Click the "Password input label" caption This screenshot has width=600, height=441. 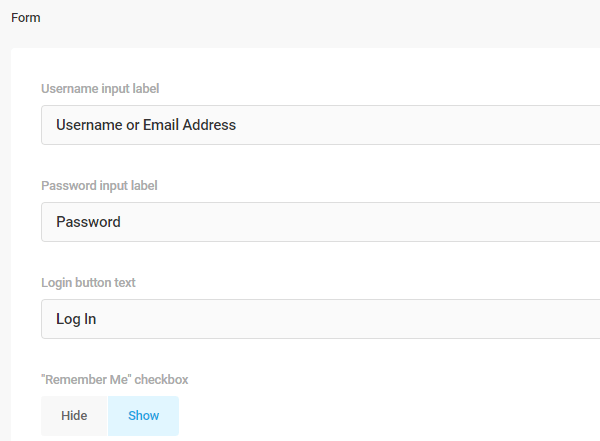tap(99, 185)
